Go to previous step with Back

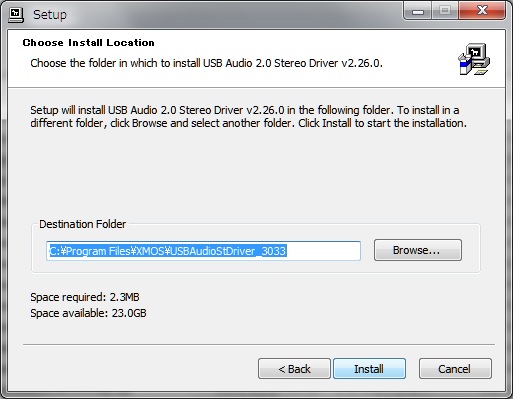click(x=294, y=369)
